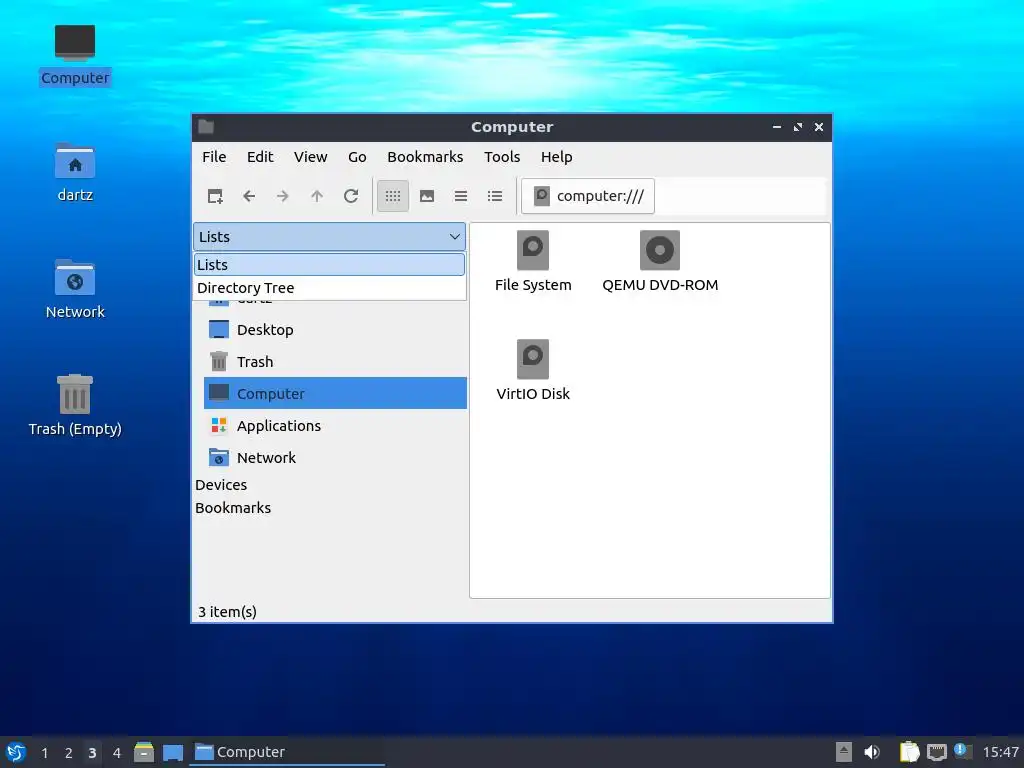The width and height of the screenshot is (1024, 768).
Task: Open removable media eject tray icon
Action: point(844,752)
